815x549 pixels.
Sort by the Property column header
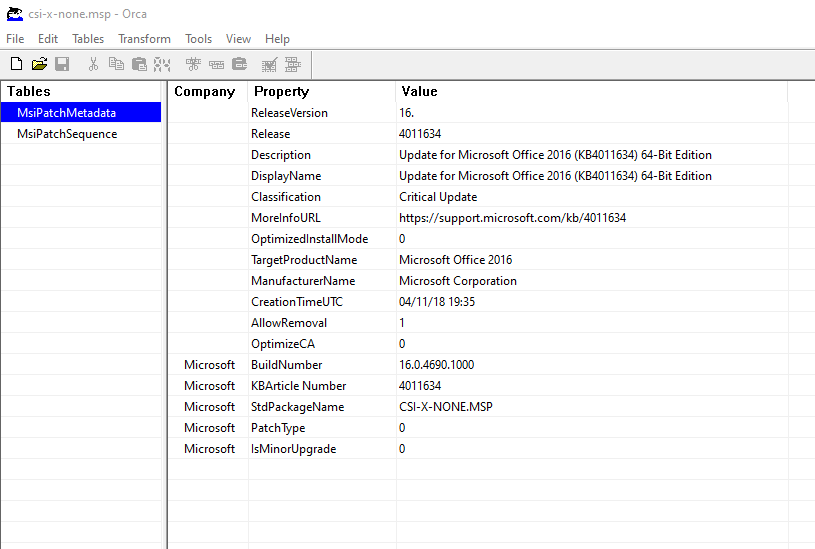[x=322, y=92]
